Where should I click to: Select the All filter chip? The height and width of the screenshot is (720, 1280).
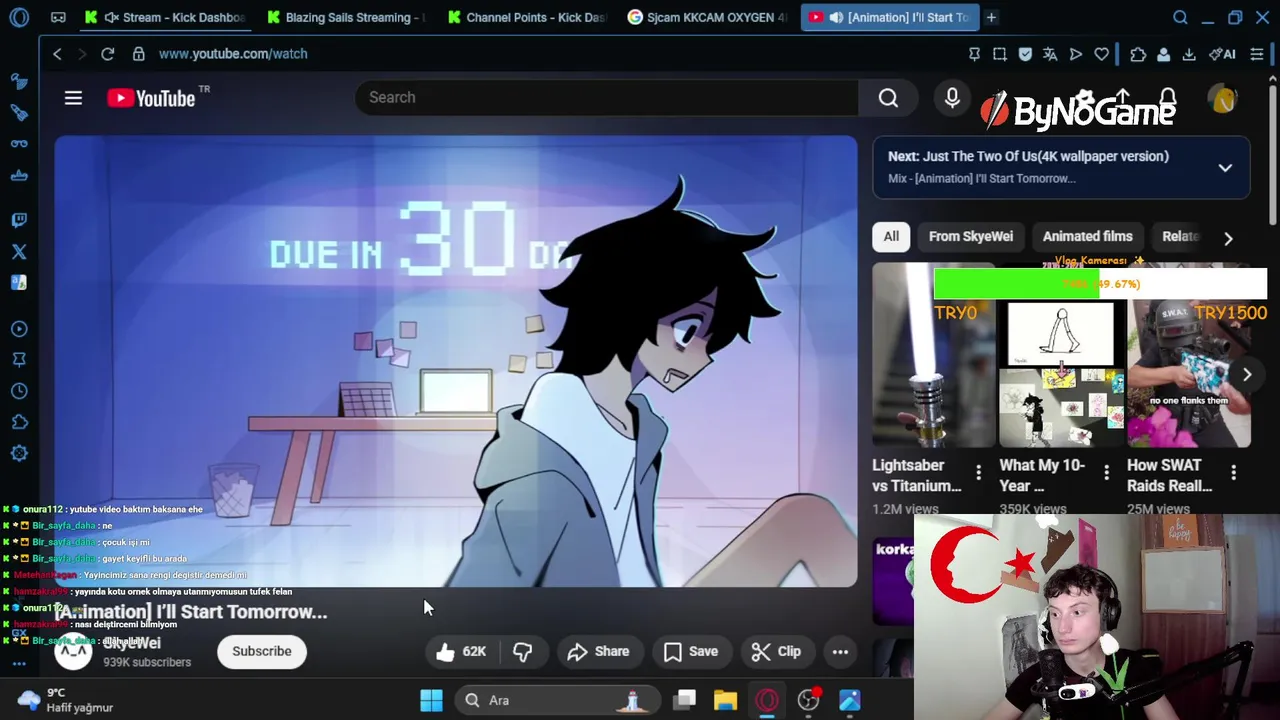891,236
